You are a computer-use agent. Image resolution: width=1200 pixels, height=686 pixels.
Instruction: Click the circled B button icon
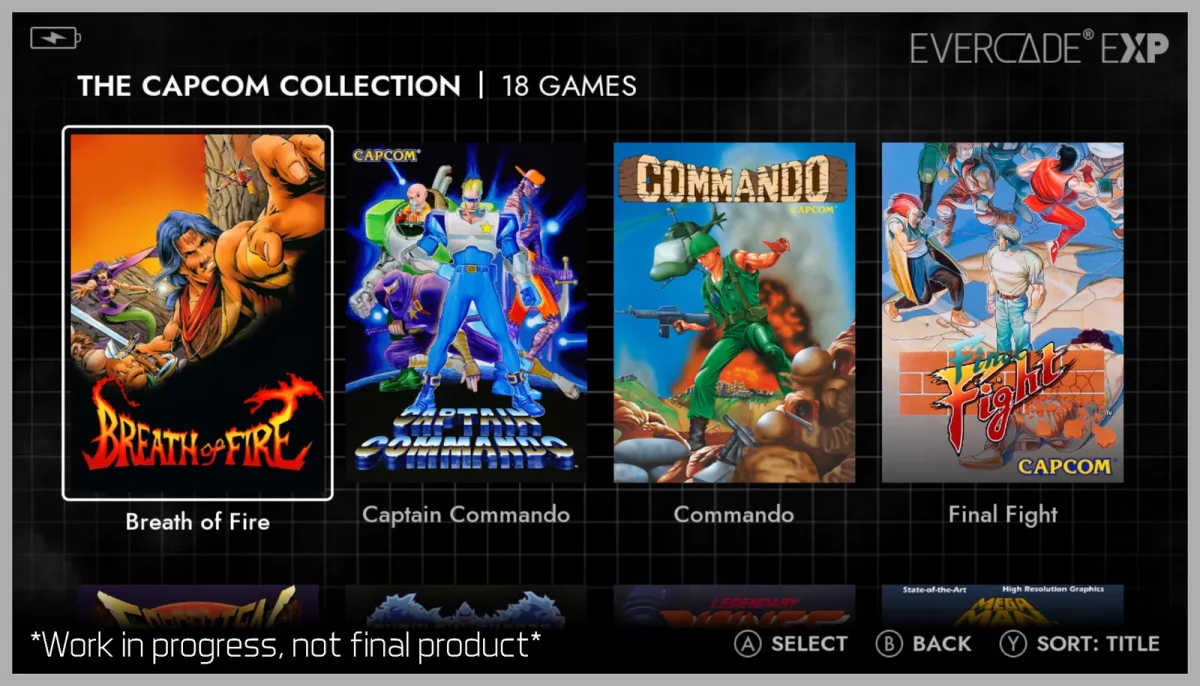[889, 644]
